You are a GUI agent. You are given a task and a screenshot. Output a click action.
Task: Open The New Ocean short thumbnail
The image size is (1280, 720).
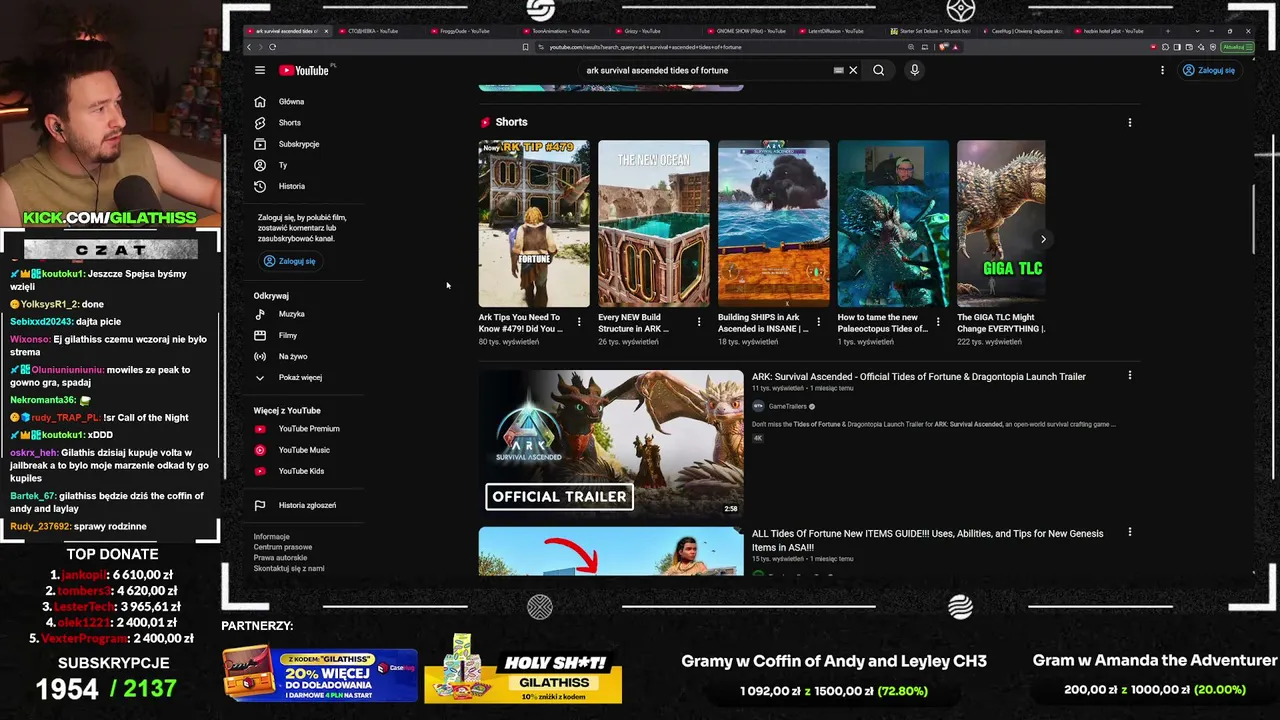click(654, 223)
